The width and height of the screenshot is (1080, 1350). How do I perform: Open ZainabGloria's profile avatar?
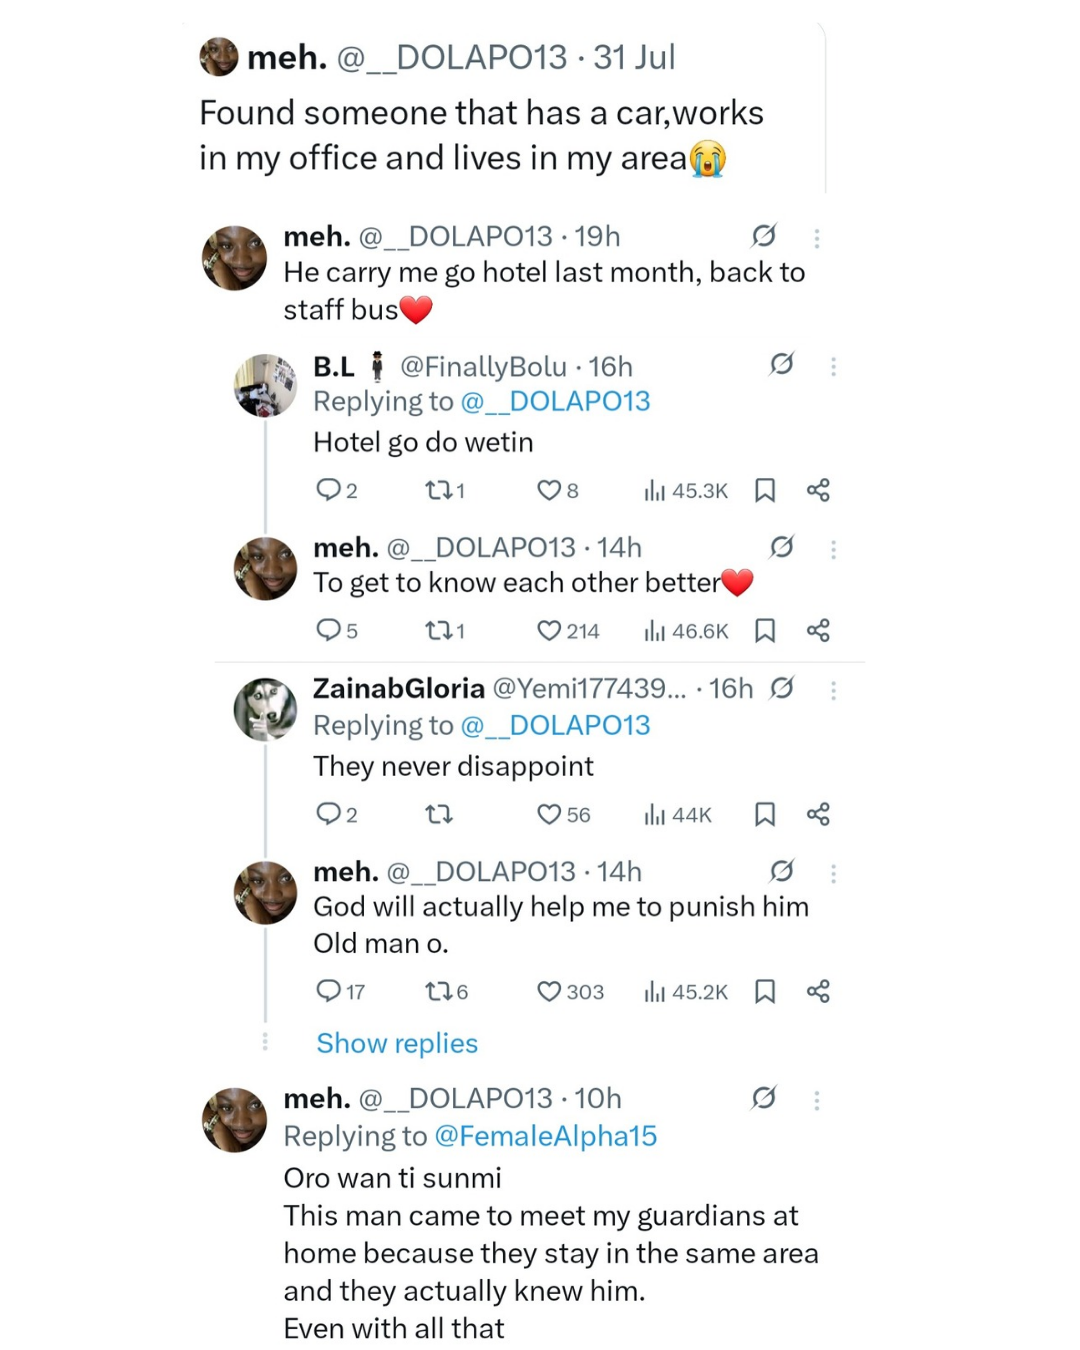(x=265, y=709)
